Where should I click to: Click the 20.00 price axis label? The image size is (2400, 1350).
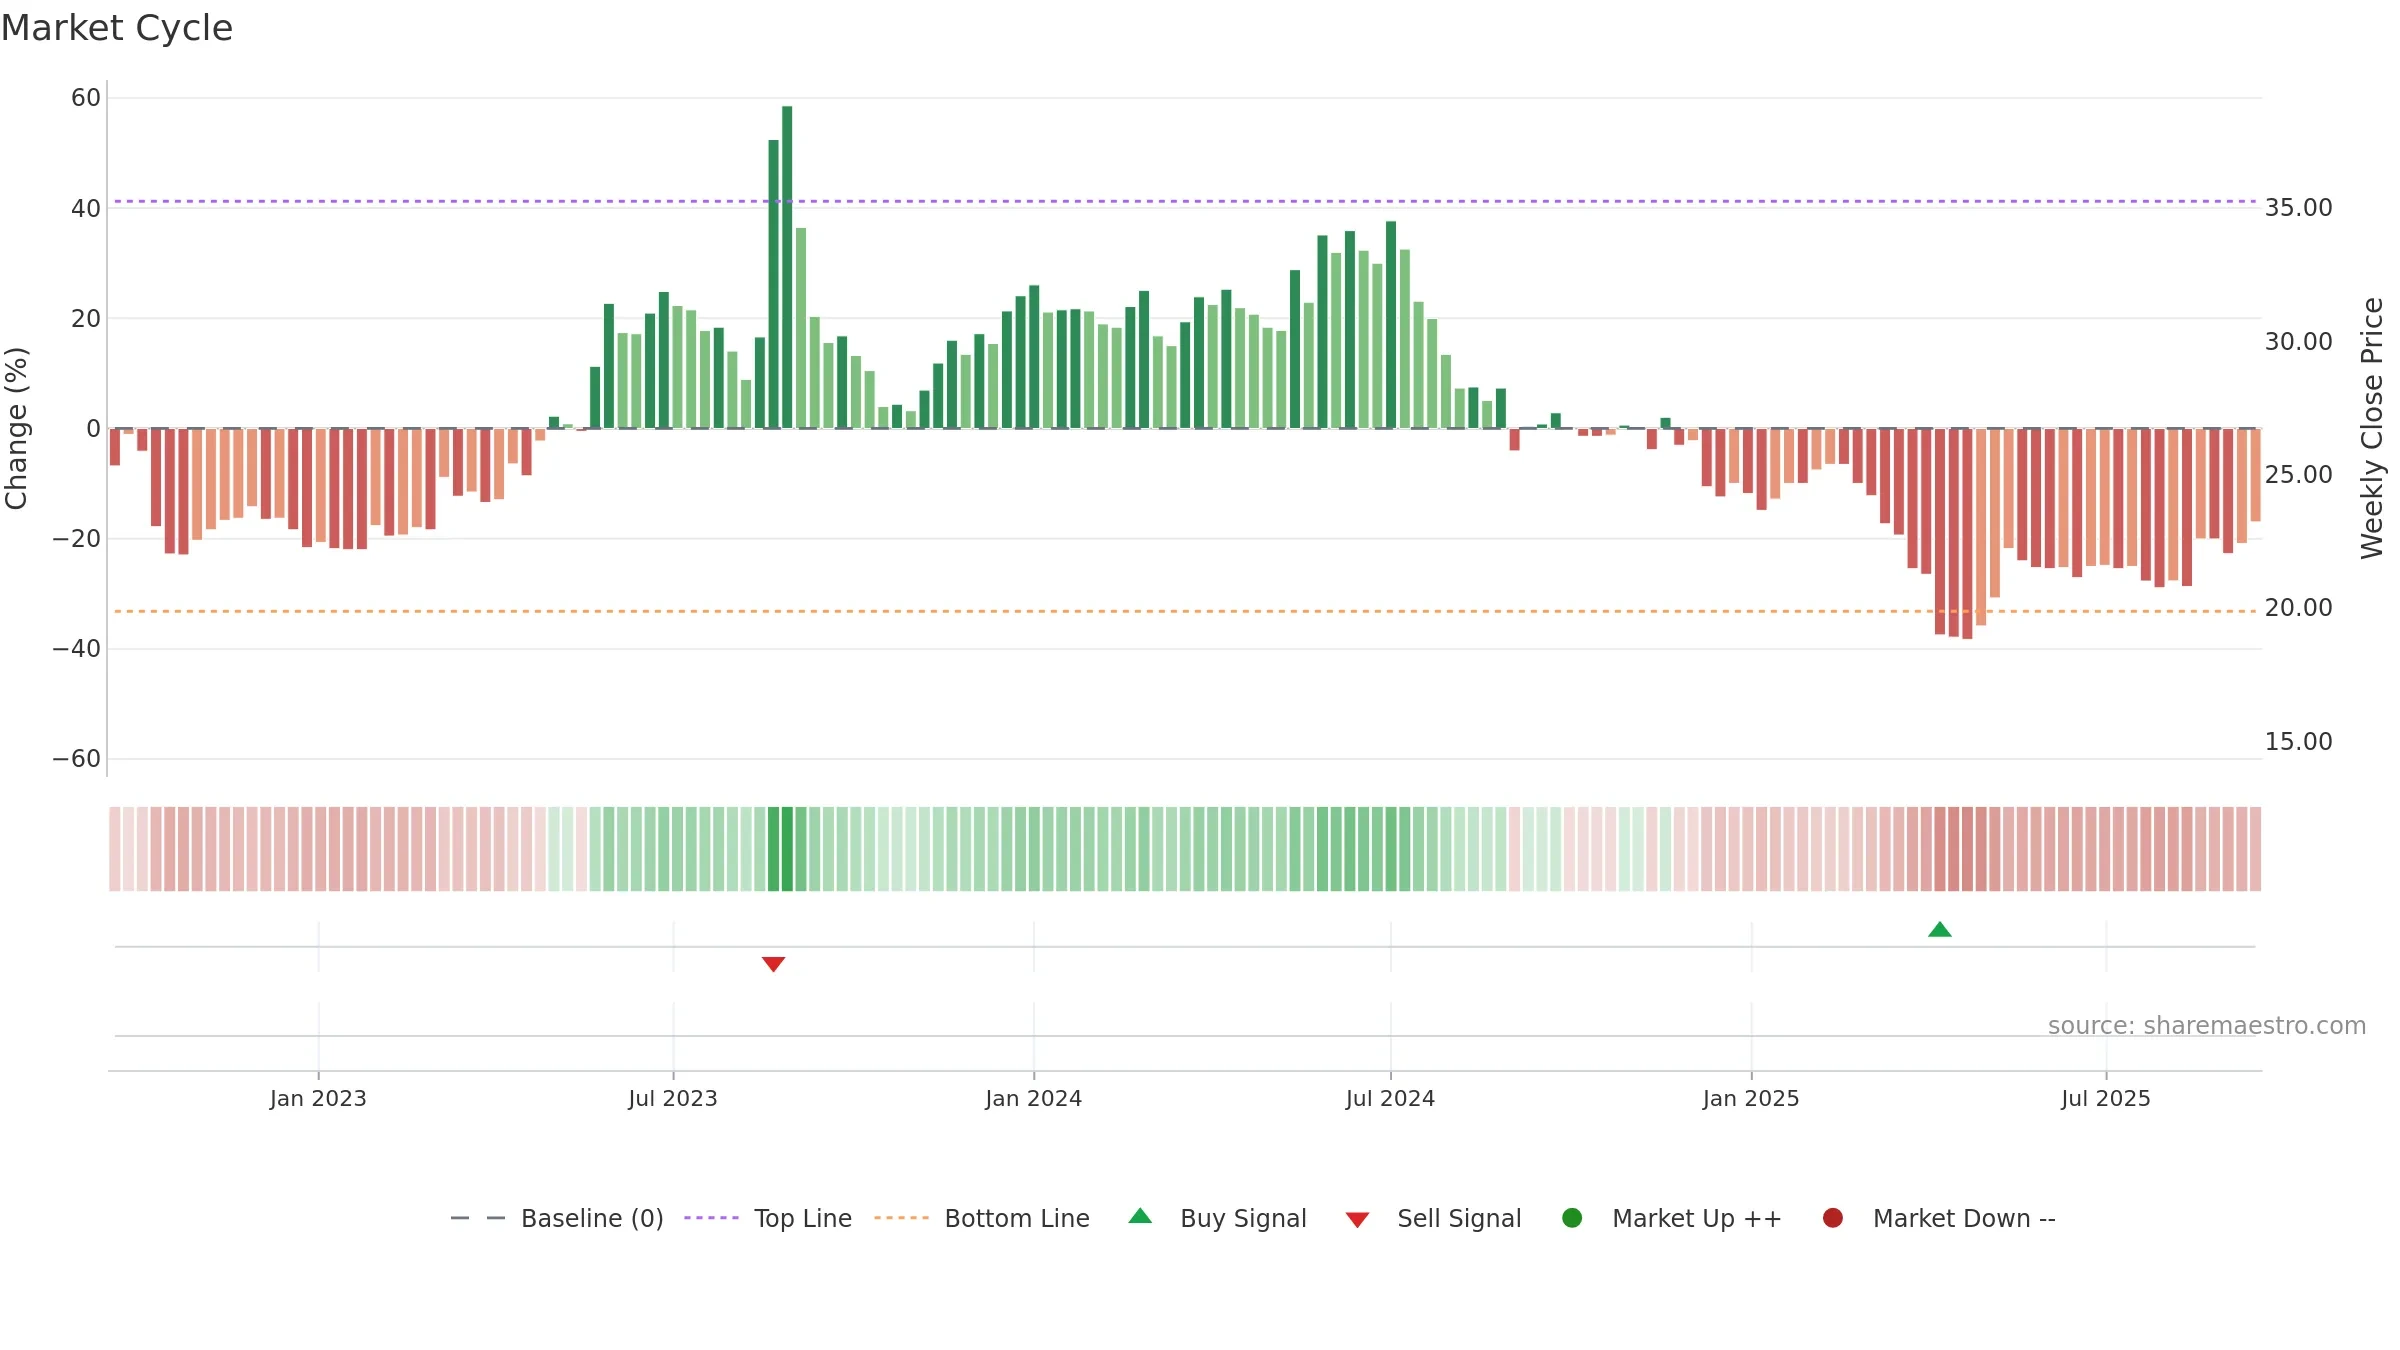(2299, 608)
